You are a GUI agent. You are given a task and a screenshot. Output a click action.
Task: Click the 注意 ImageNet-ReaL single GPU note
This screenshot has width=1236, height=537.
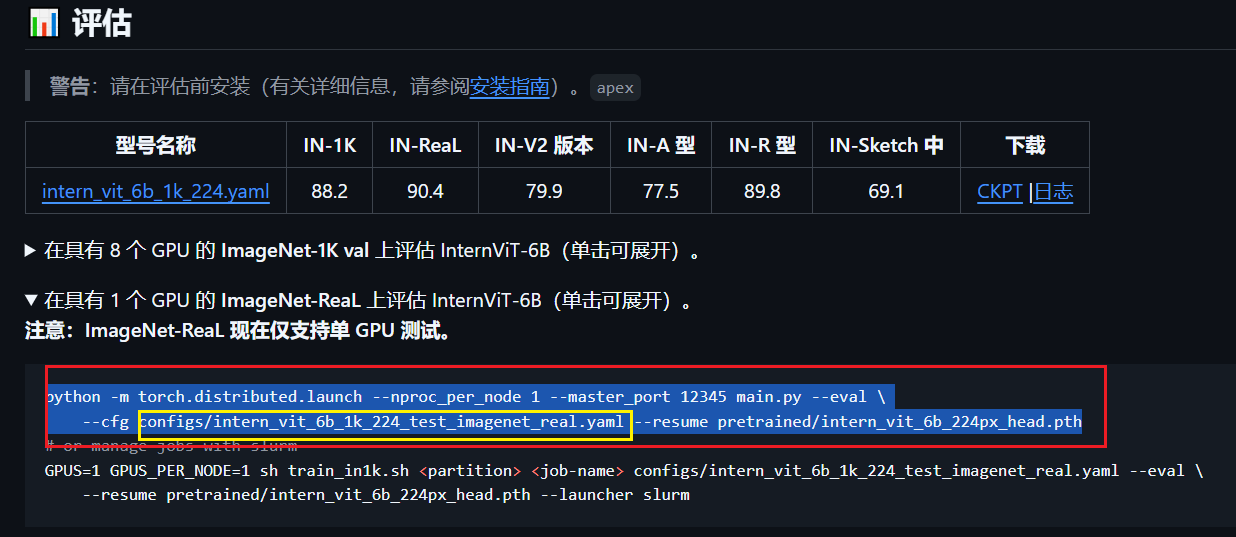tap(238, 330)
